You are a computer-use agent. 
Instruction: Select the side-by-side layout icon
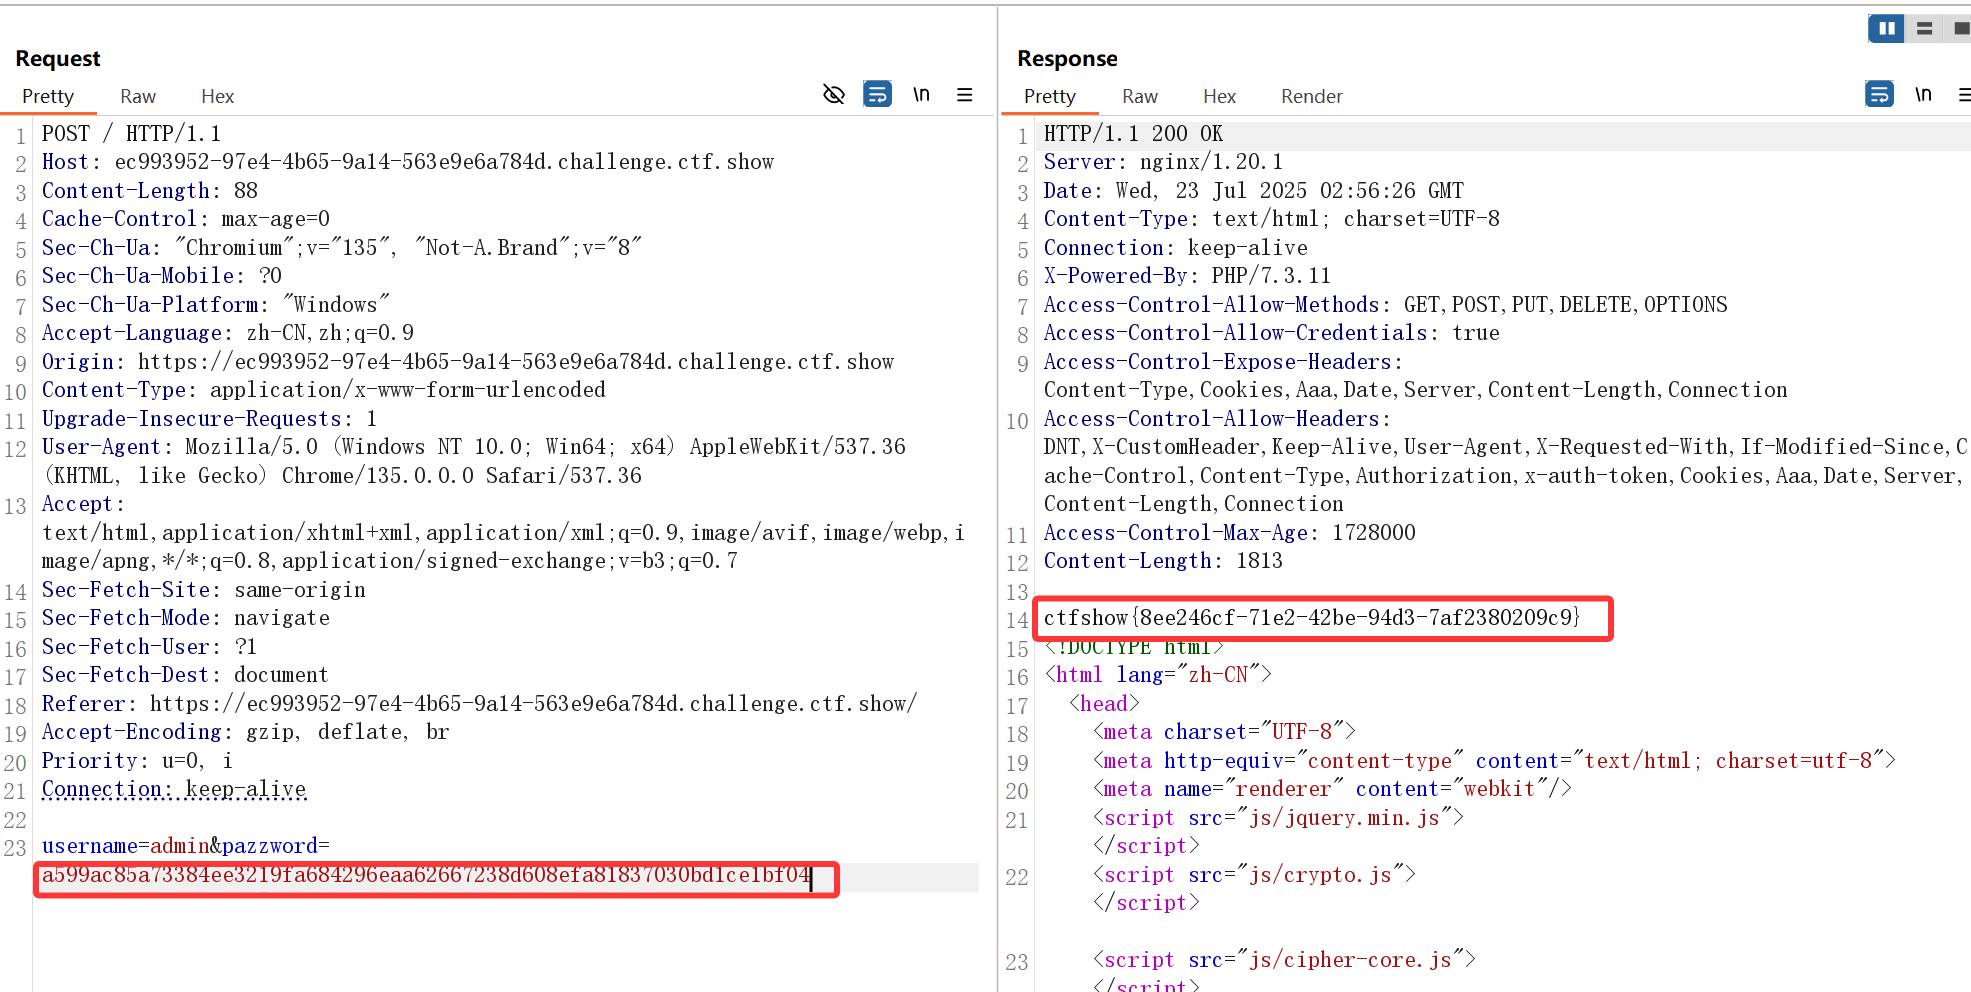pyautogui.click(x=1886, y=29)
